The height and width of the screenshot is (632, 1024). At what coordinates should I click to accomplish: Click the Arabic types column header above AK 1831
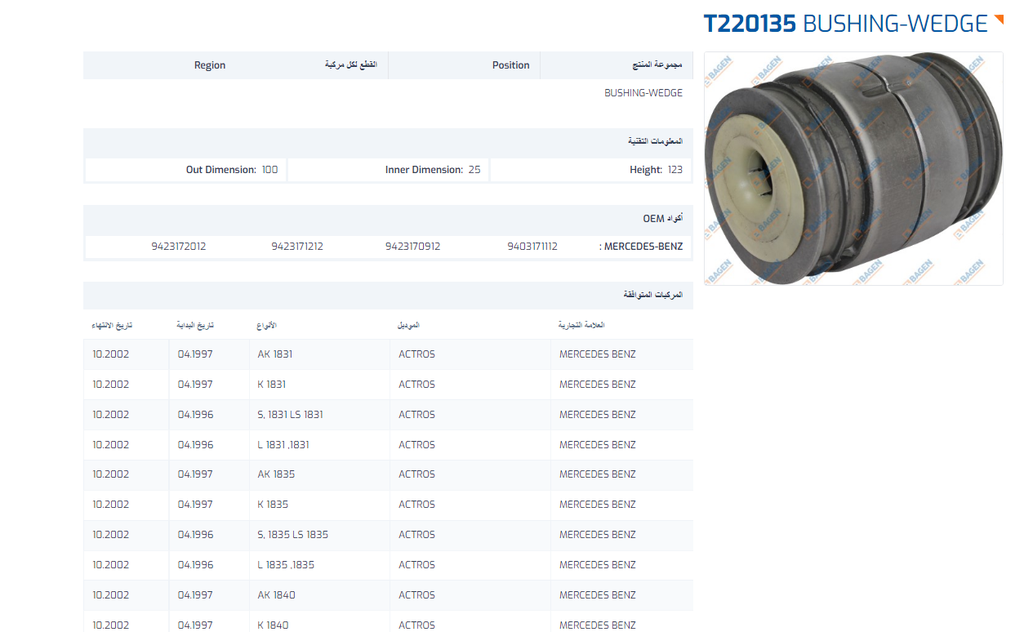(266, 325)
